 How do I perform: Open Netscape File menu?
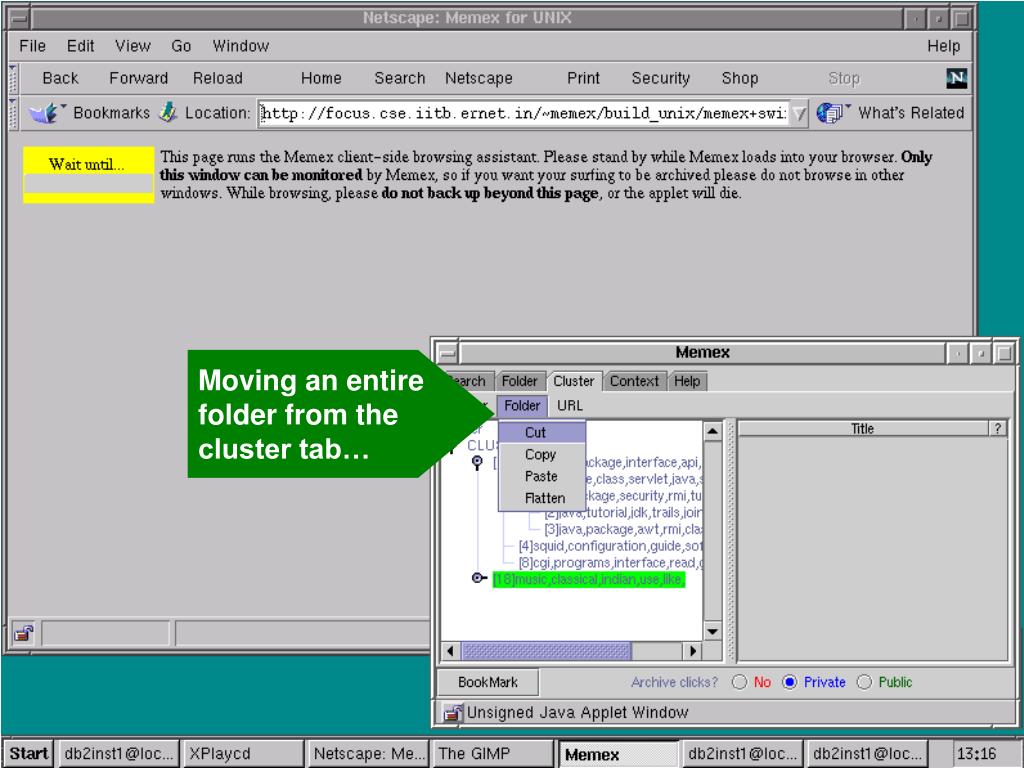click(33, 46)
